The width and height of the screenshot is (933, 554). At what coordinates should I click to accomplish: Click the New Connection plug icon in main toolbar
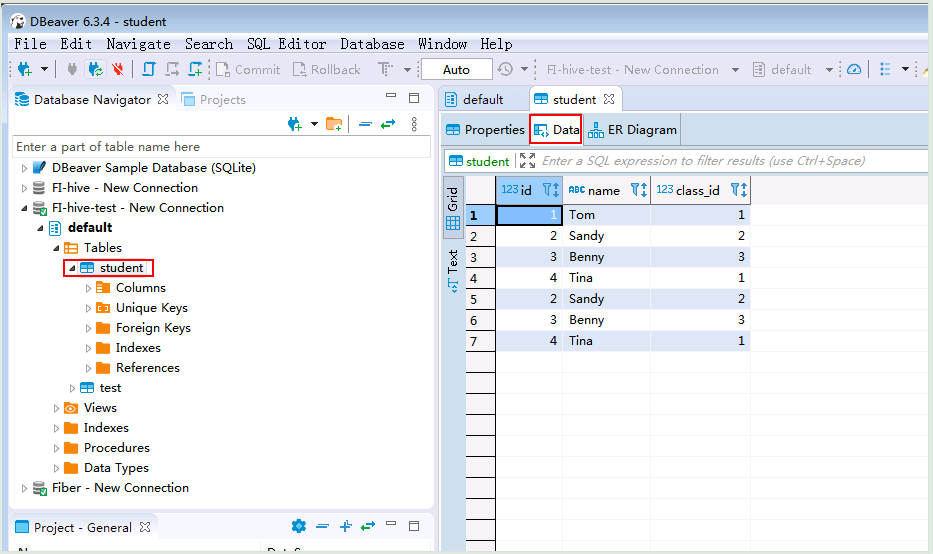pyautogui.click(x=25, y=70)
